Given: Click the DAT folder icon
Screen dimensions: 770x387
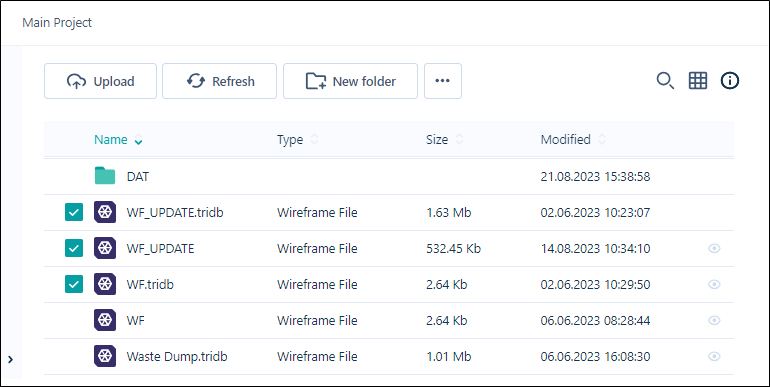Looking at the screenshot, I should point(105,176).
